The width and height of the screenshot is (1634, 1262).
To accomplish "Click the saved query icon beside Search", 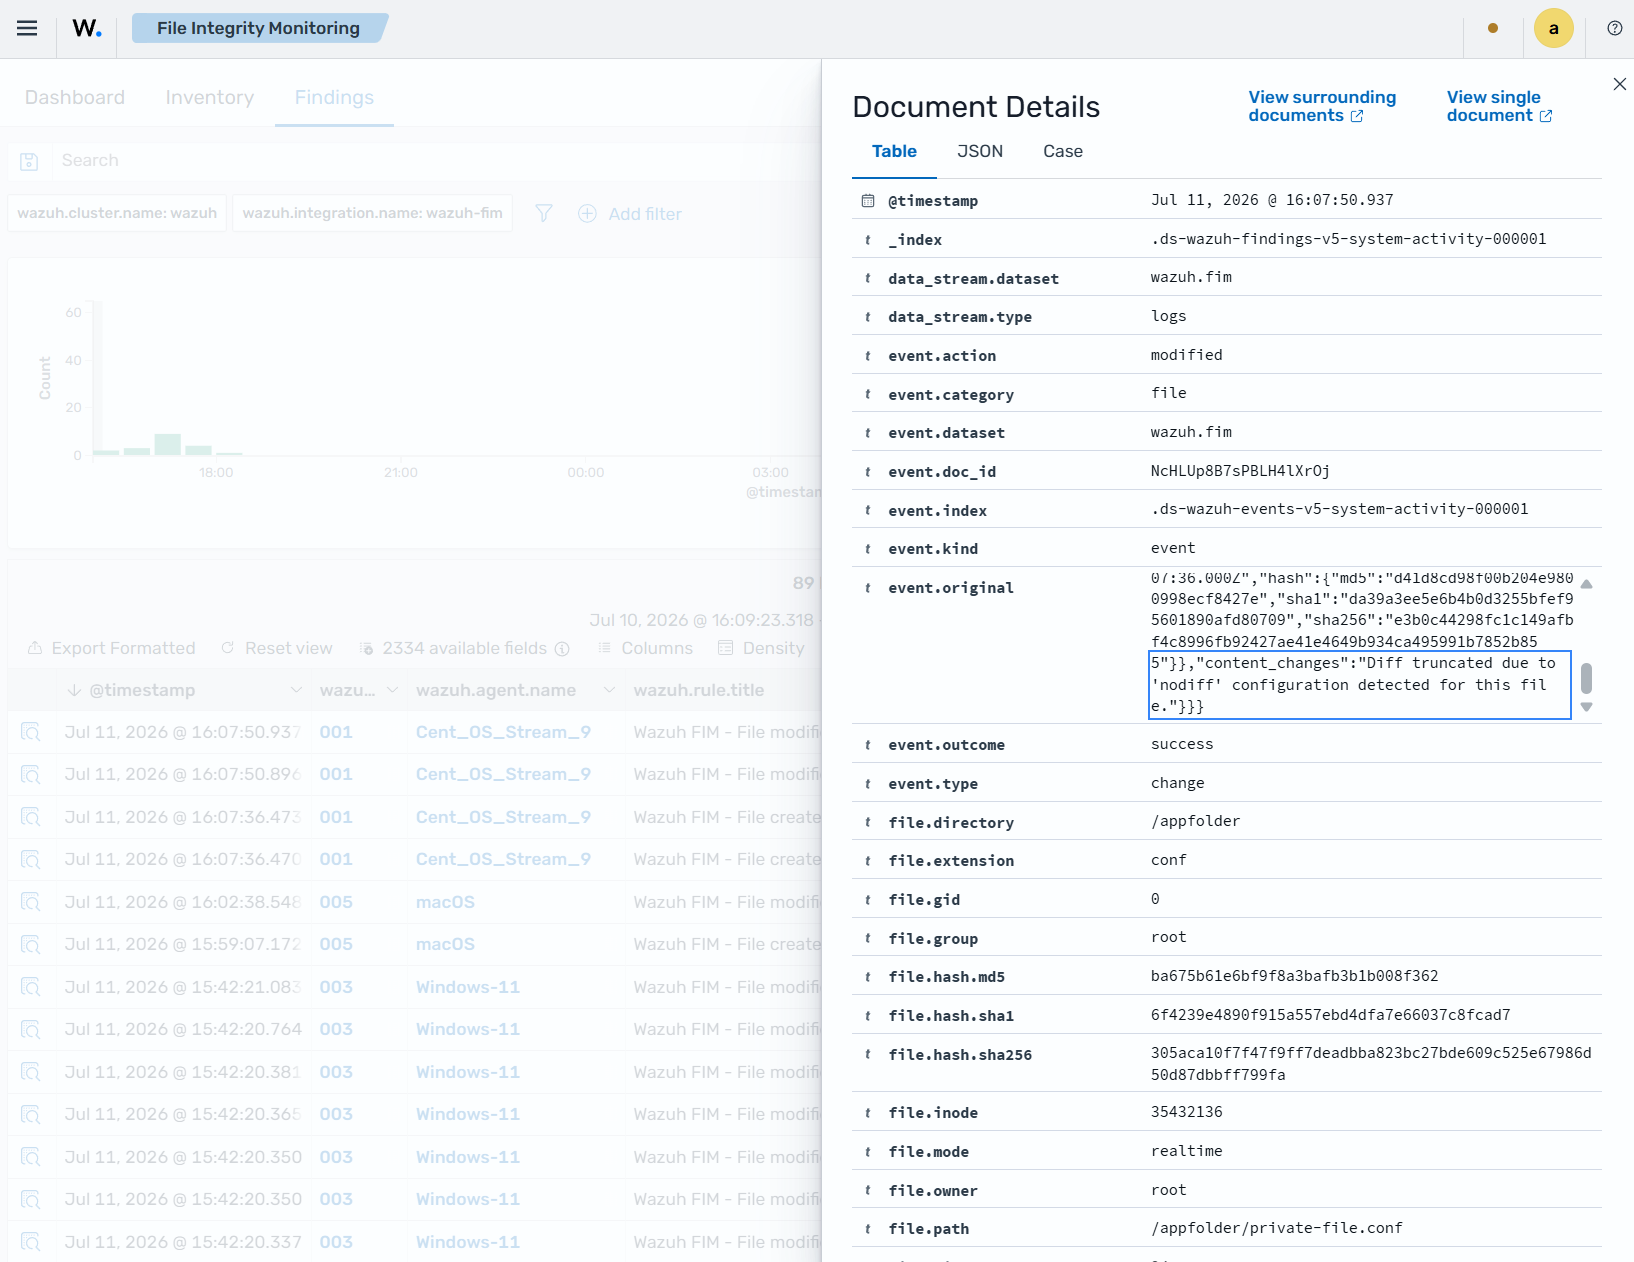I will click(29, 161).
